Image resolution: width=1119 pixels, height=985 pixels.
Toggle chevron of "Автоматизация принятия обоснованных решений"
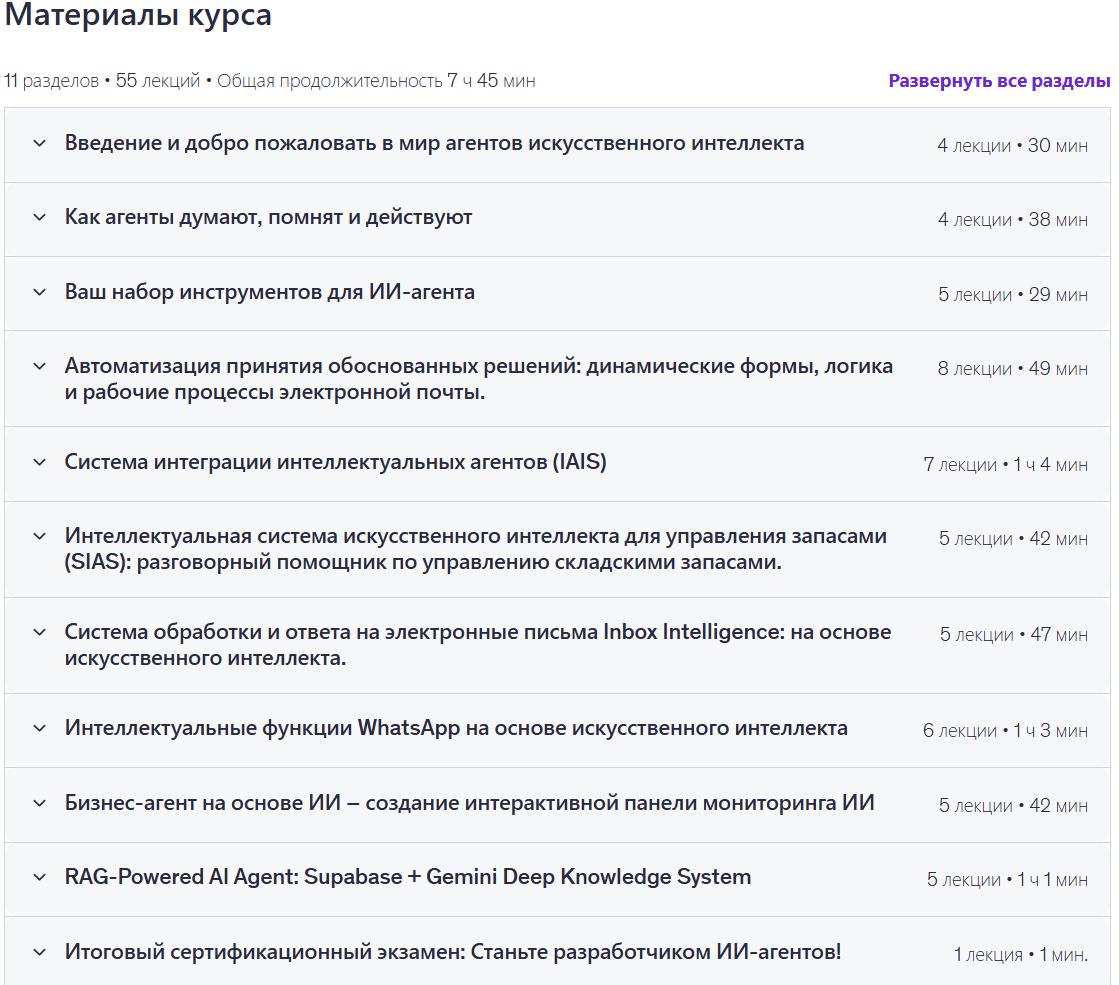coord(40,366)
